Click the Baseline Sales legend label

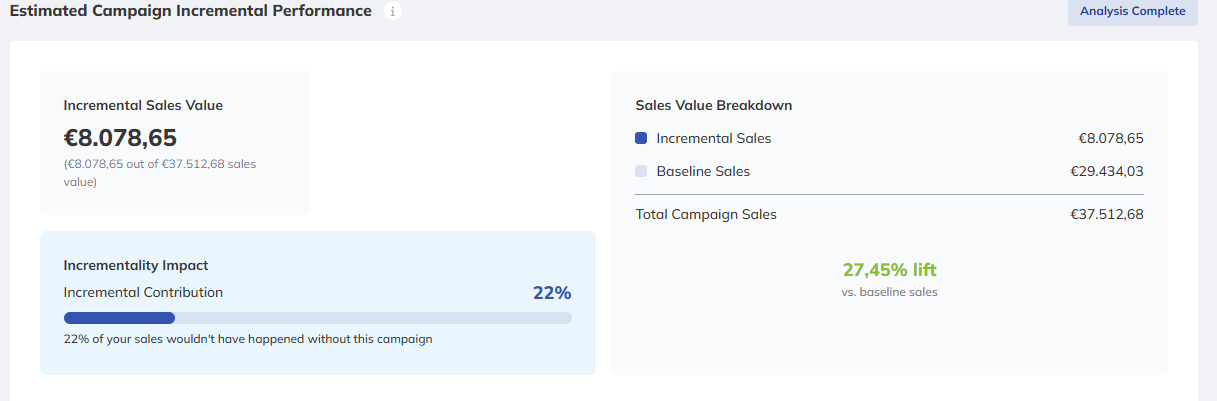pos(703,171)
